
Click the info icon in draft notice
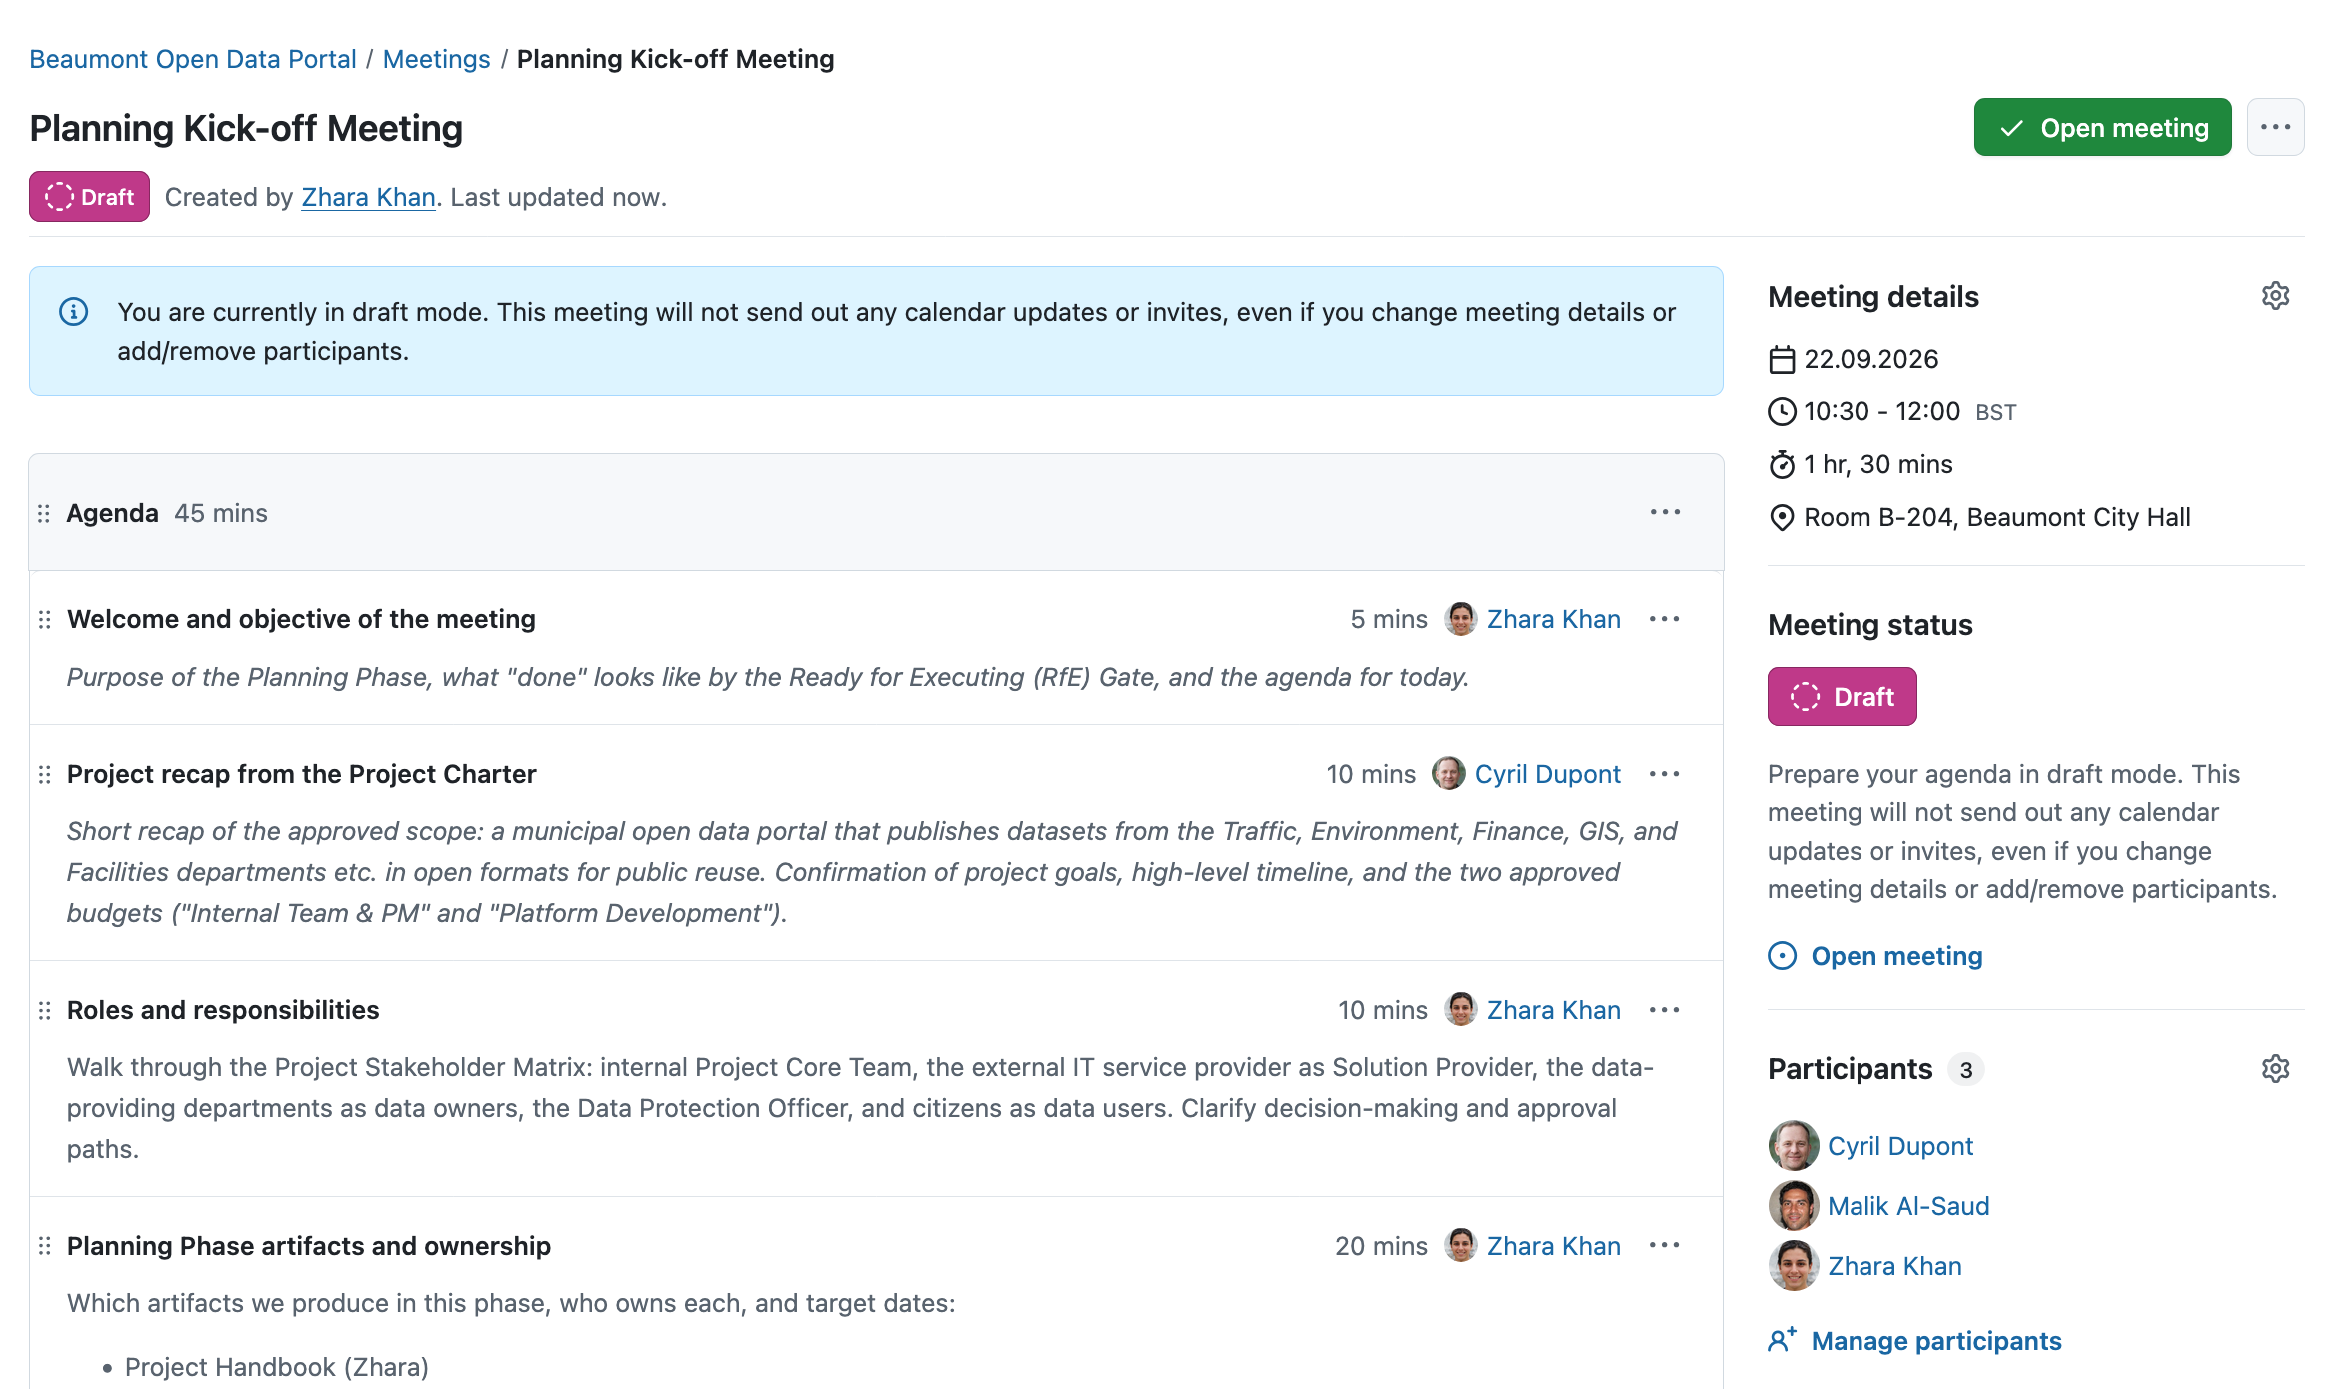(x=74, y=312)
